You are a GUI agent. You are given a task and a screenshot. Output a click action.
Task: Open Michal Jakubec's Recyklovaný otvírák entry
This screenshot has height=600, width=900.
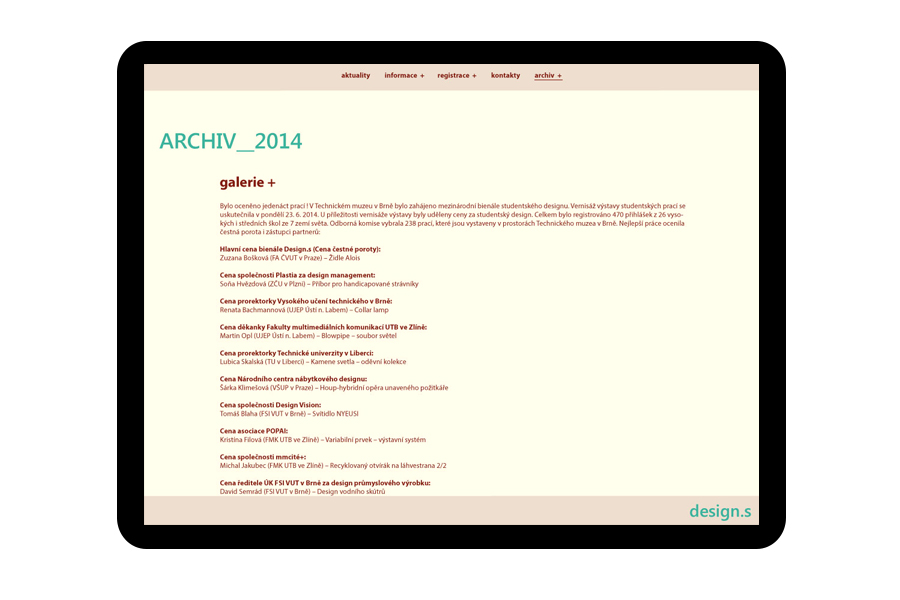[x=333, y=466]
